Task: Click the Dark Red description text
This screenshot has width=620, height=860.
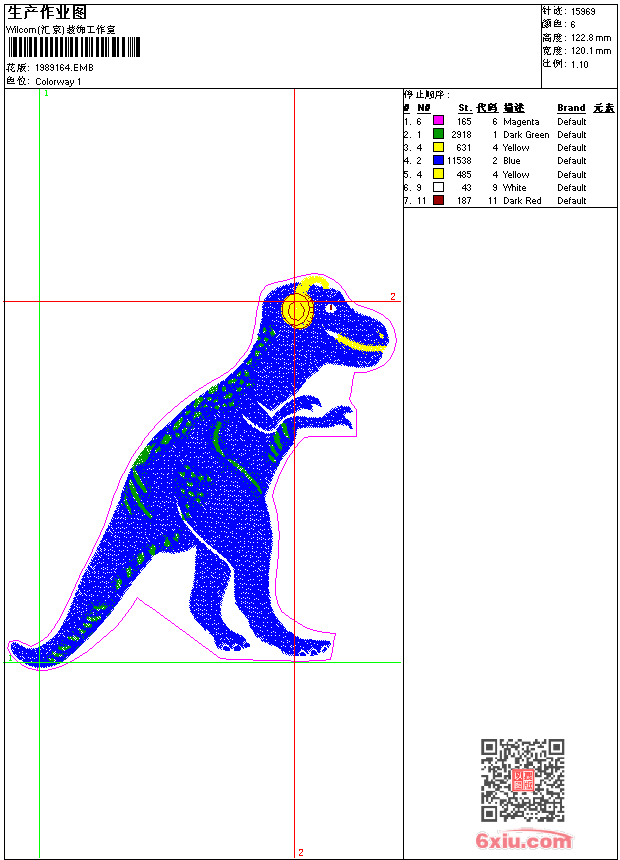Action: 522,201
